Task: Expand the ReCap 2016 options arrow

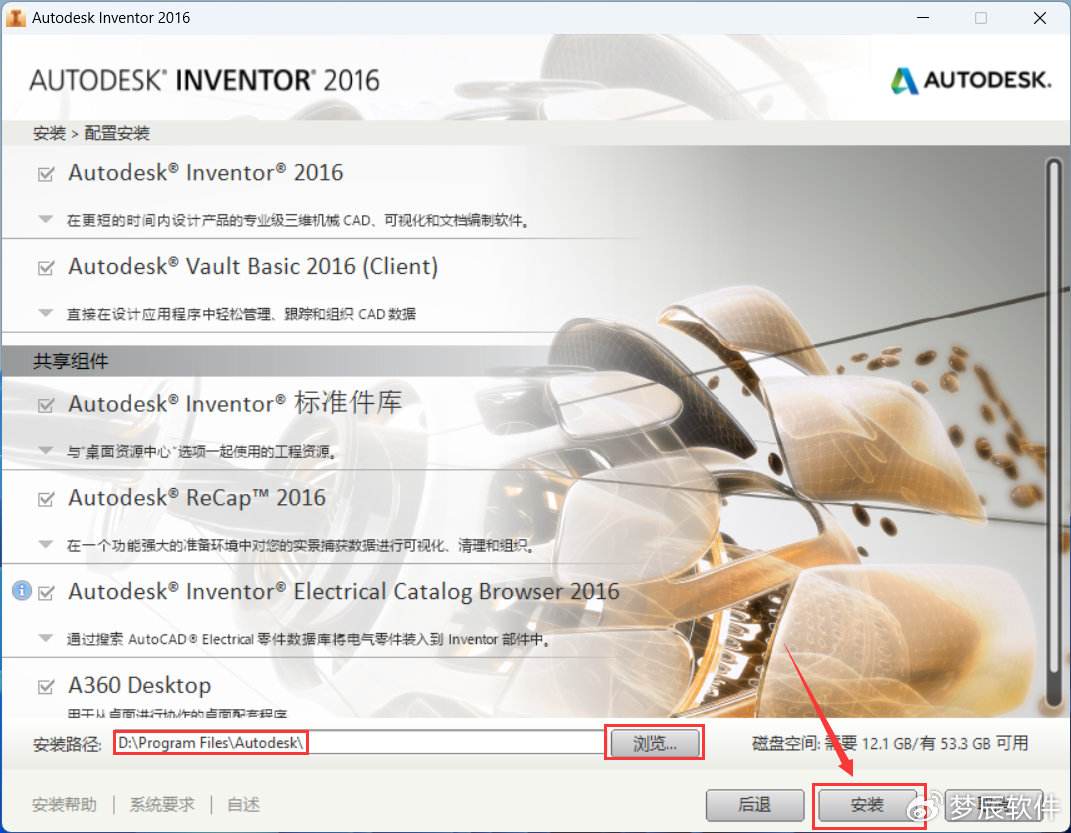Action: coord(46,544)
